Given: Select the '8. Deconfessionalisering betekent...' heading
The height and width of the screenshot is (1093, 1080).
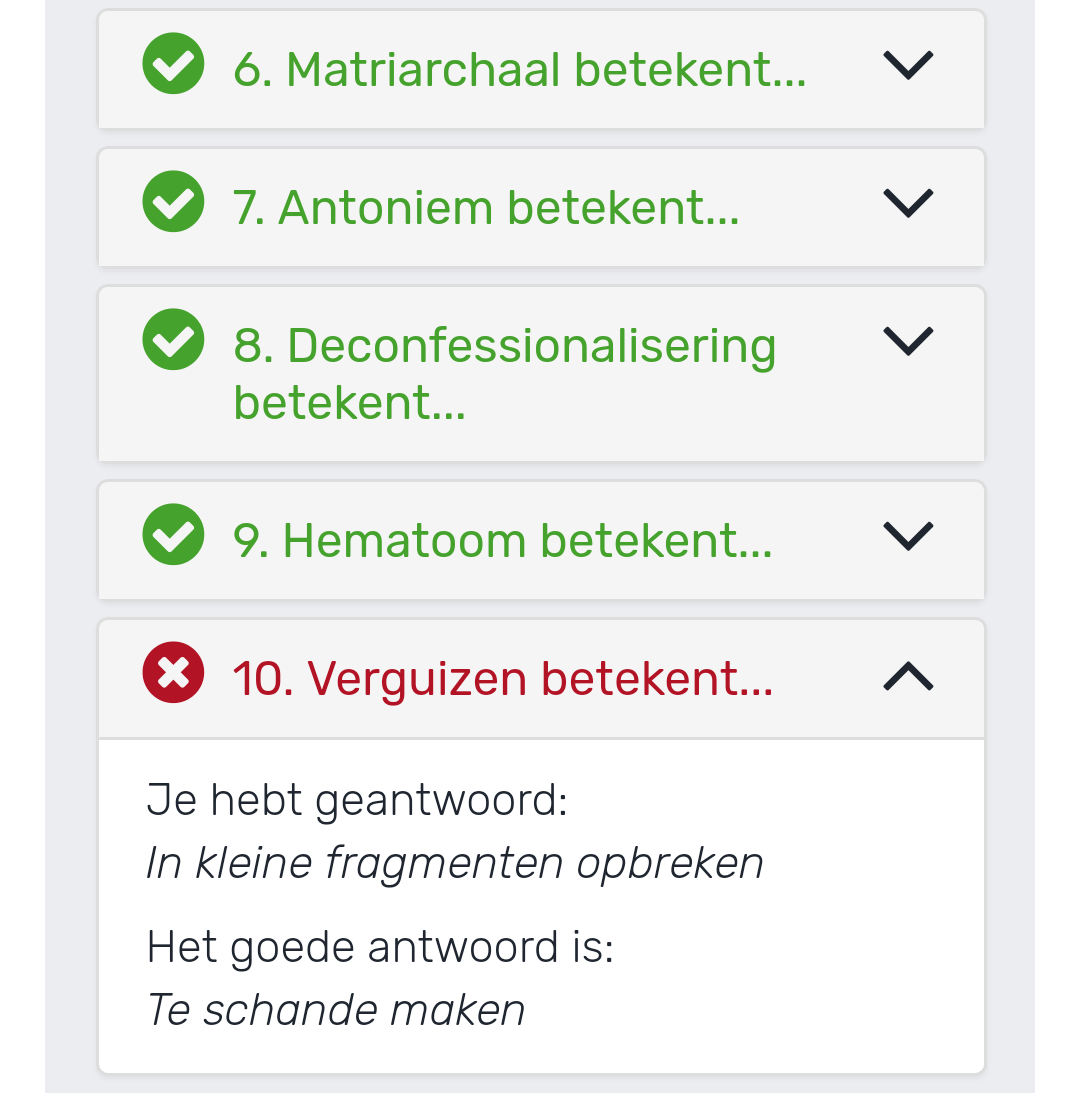Looking at the screenshot, I should pos(504,374).
